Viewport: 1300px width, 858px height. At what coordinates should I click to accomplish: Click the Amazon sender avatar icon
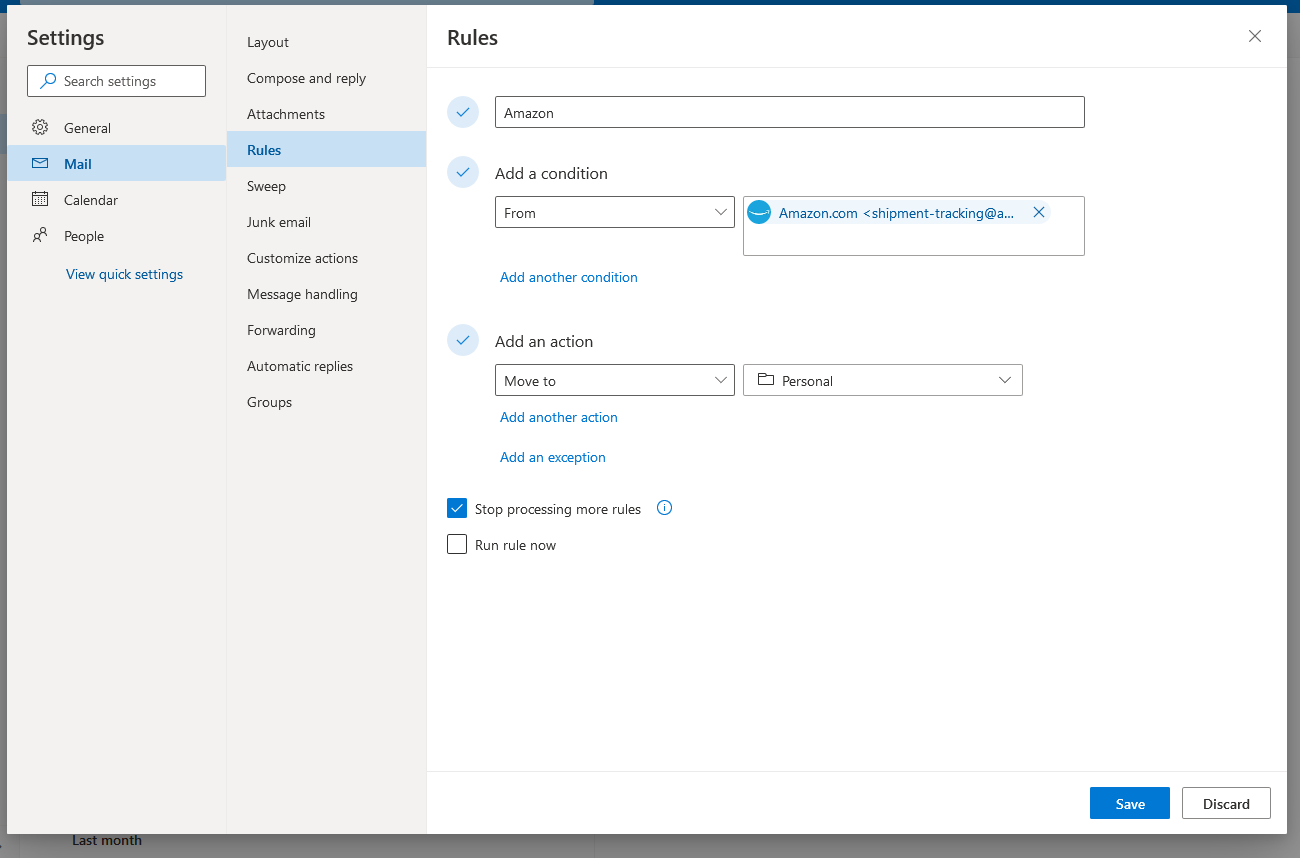pyautogui.click(x=759, y=212)
